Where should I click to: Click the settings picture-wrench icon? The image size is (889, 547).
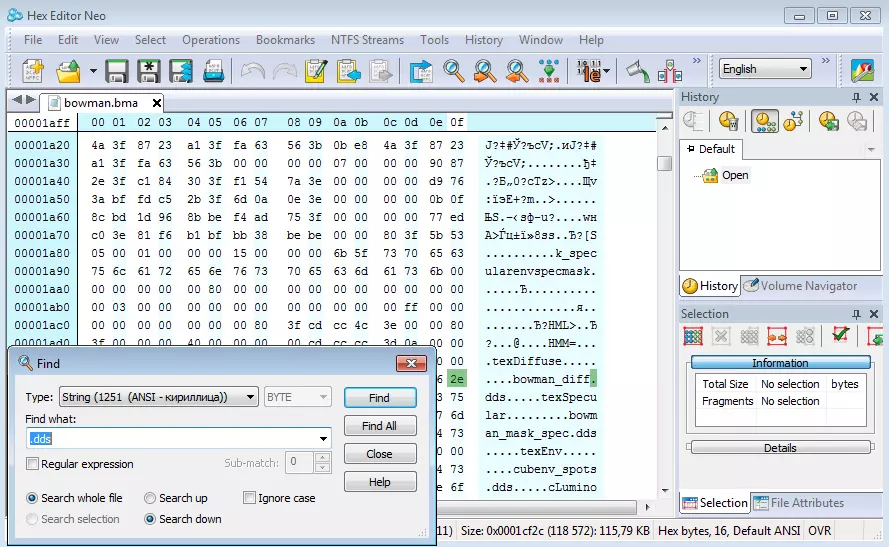tap(862, 71)
